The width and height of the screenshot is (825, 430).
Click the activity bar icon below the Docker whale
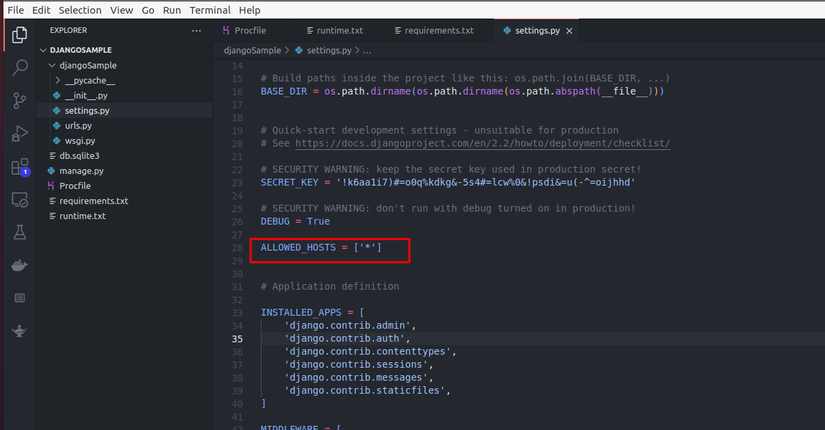[19, 298]
